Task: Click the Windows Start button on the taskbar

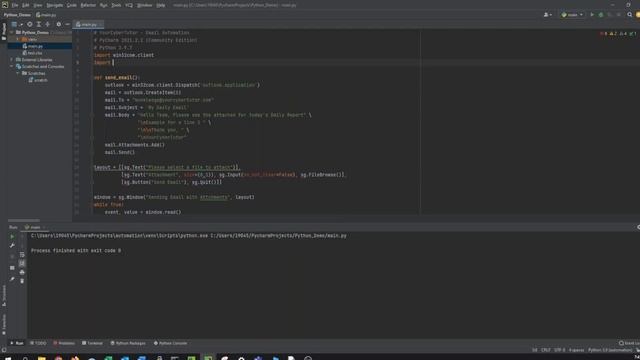Action: (x=8, y=358)
